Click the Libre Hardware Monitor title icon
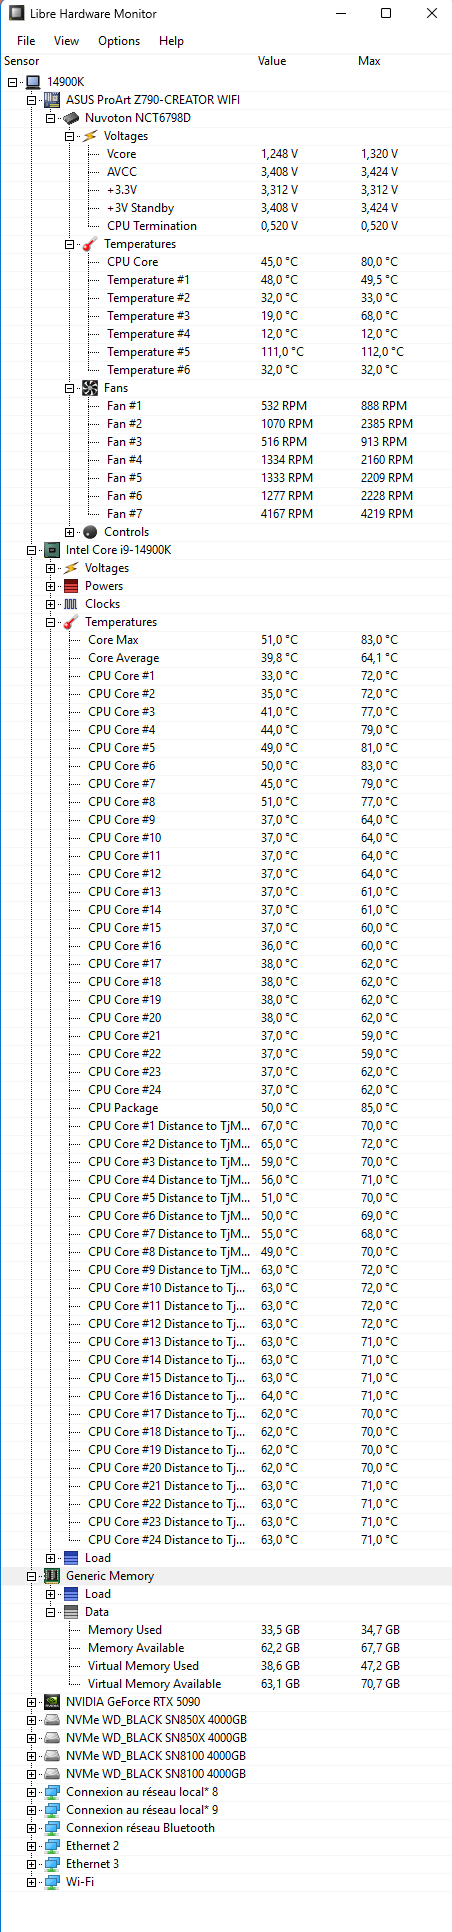Screen dimensions: 452x1932 point(17,14)
